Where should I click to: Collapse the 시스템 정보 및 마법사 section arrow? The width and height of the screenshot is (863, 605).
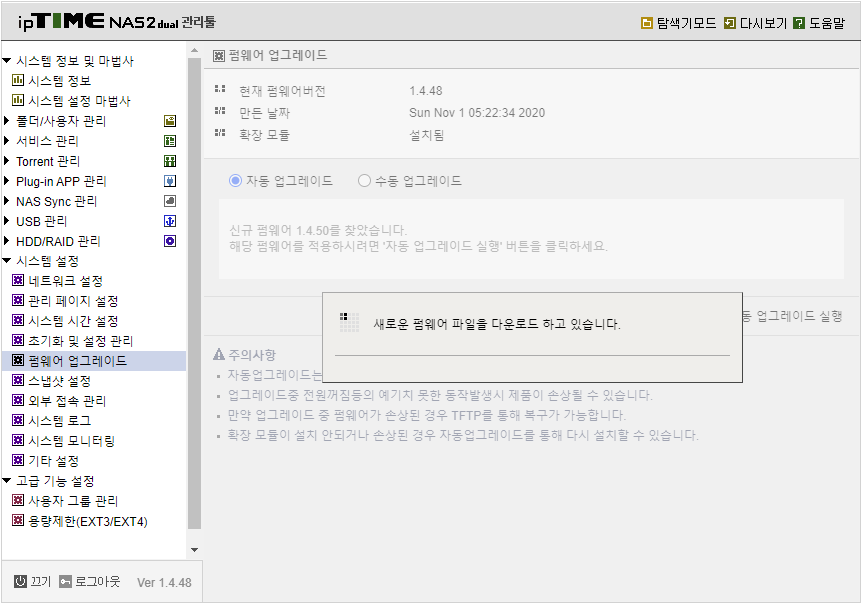(x=7, y=61)
